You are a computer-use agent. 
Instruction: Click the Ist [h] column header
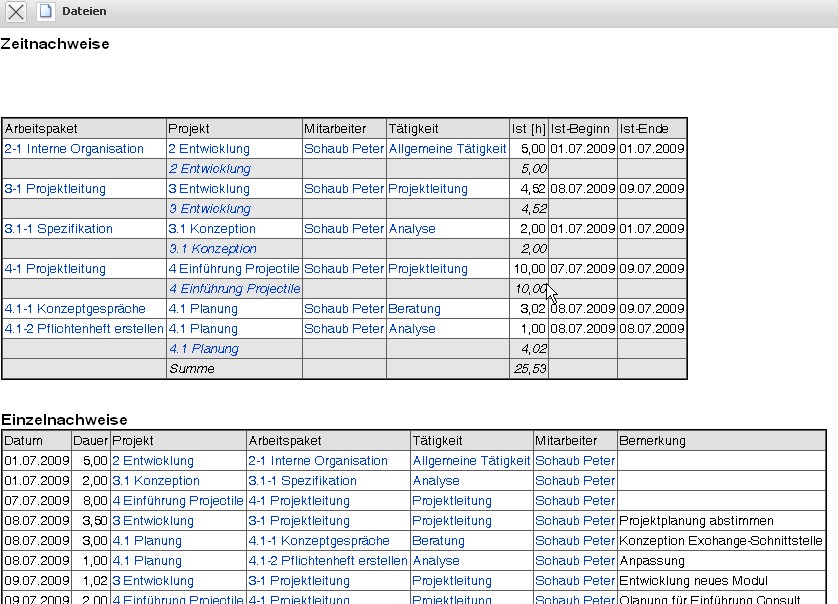click(528, 129)
